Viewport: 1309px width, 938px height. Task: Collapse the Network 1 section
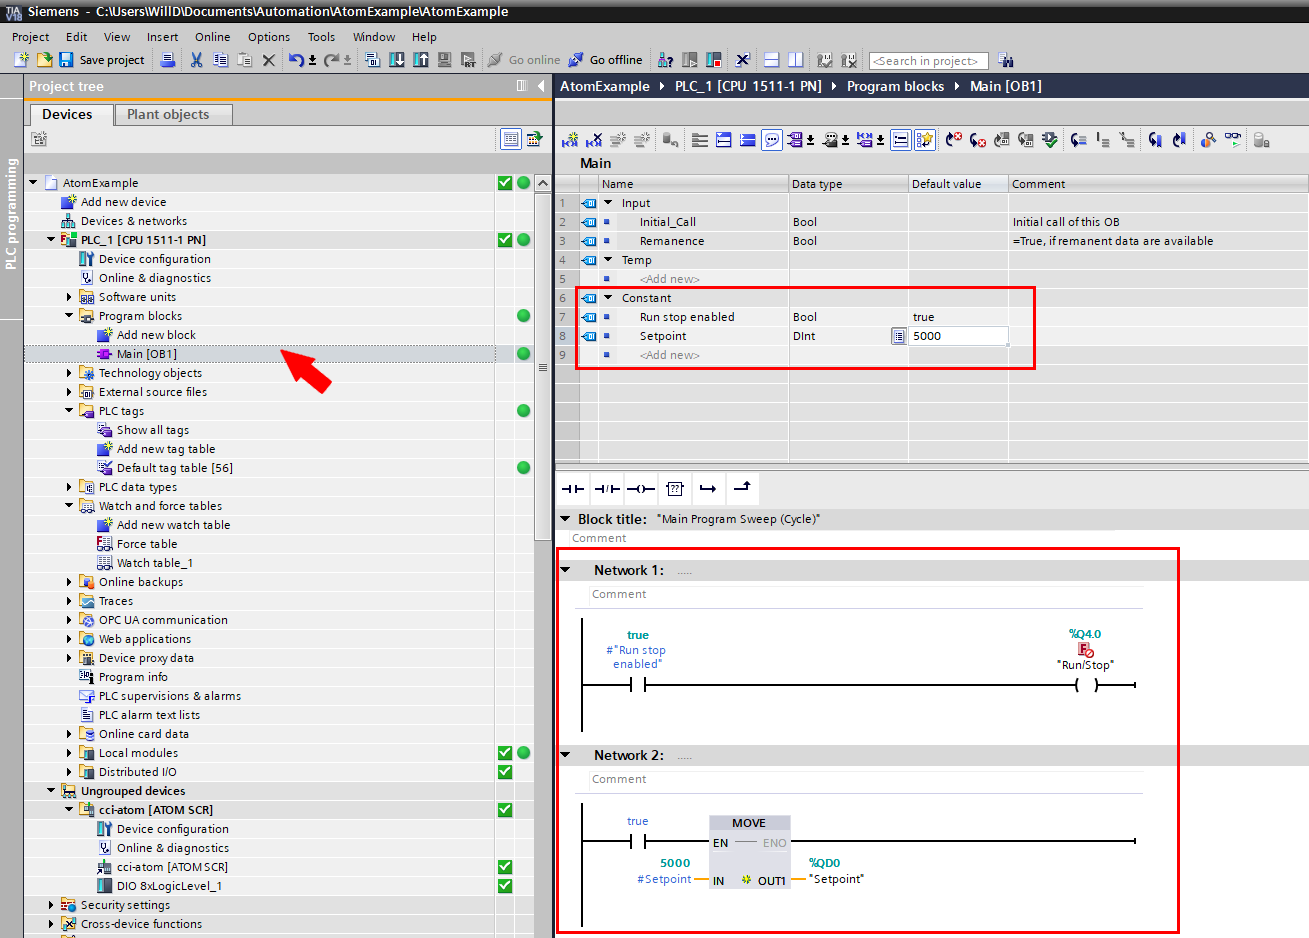(x=566, y=570)
